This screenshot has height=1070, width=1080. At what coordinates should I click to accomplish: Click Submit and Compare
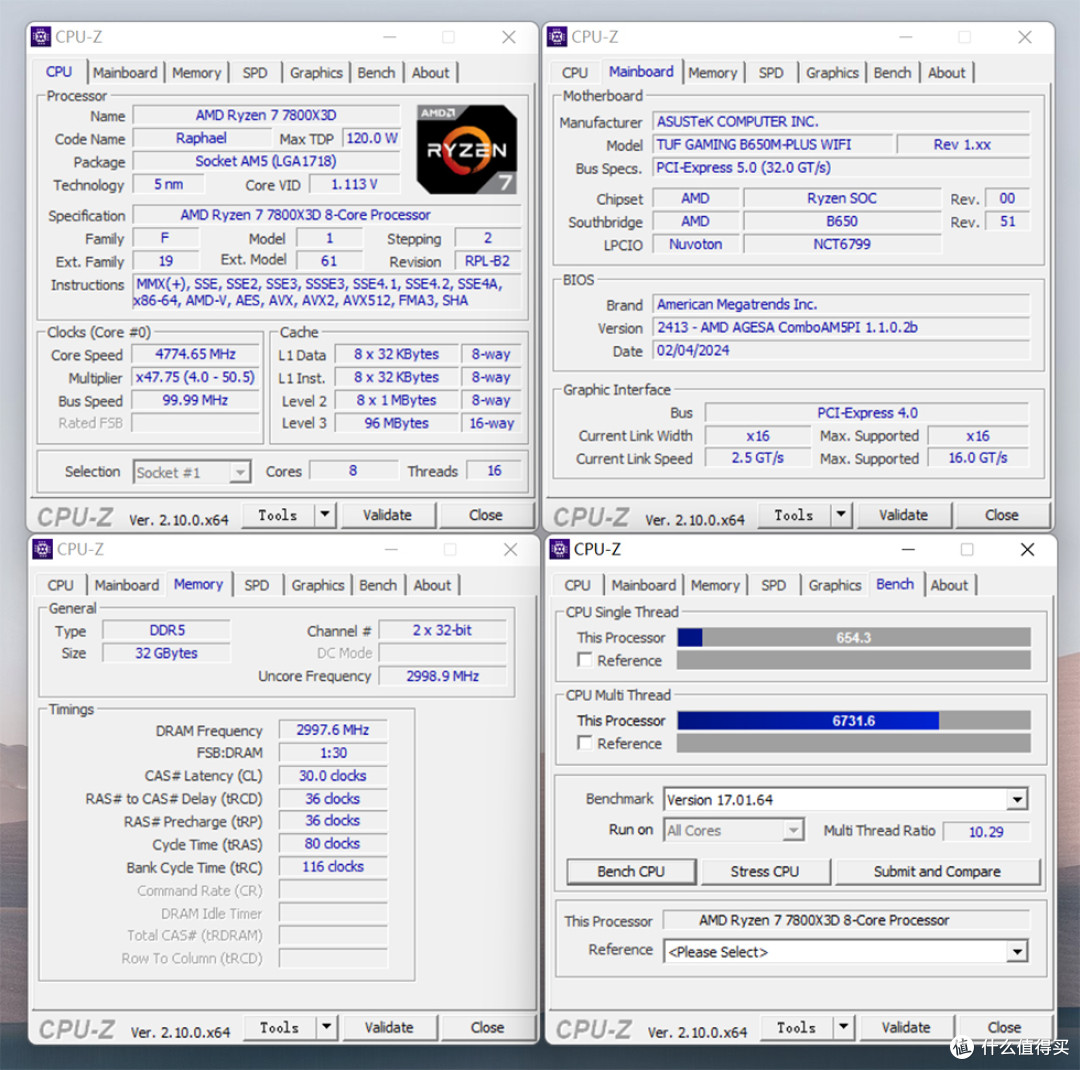(x=937, y=872)
